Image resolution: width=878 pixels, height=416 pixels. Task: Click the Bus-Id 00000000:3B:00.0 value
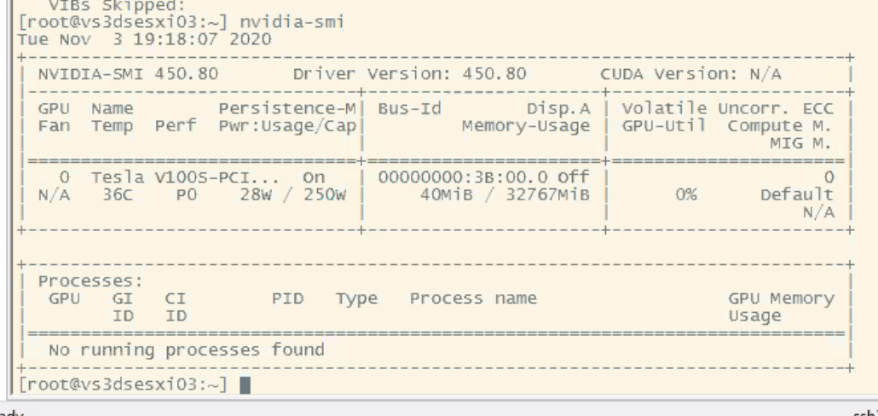click(463, 177)
